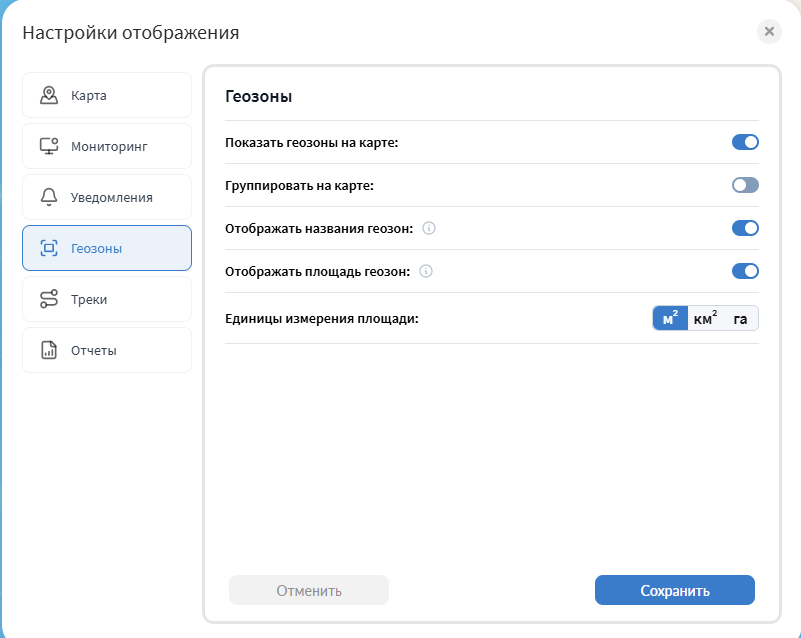801x638 pixels.
Task: Open the Карта settings tab
Action: click(107, 95)
